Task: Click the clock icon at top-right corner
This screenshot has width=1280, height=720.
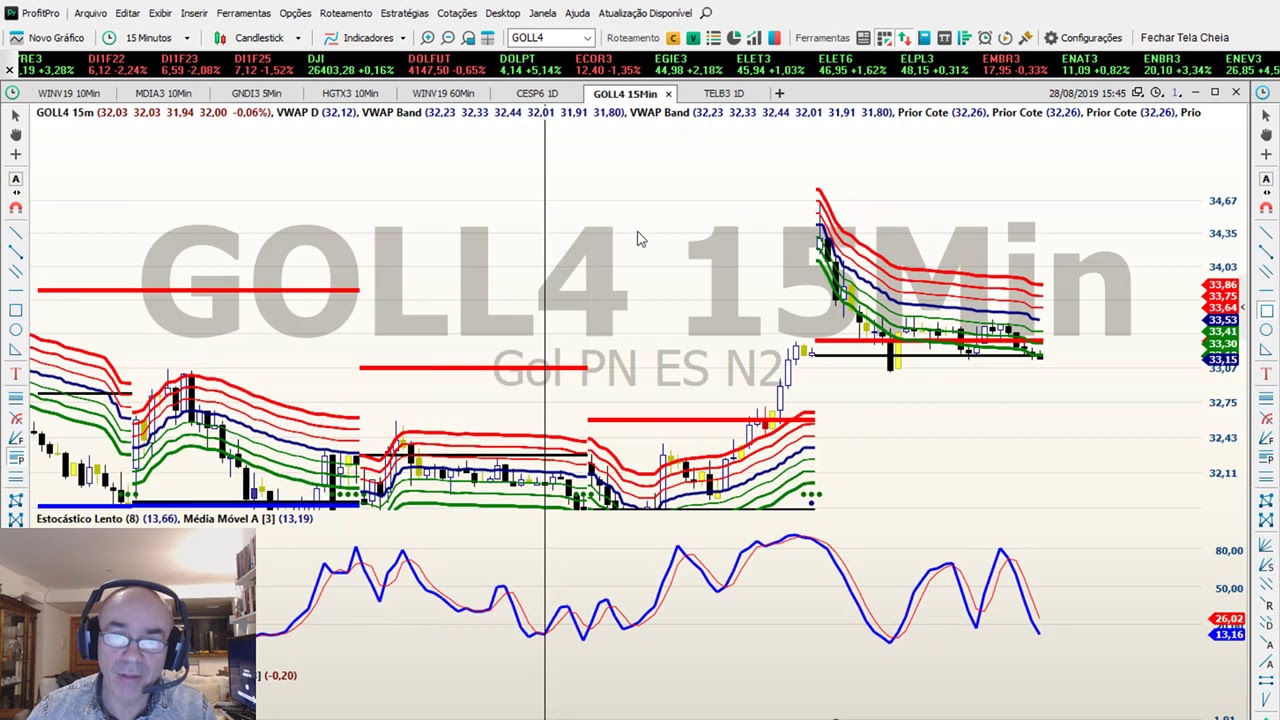Action: (1263, 93)
